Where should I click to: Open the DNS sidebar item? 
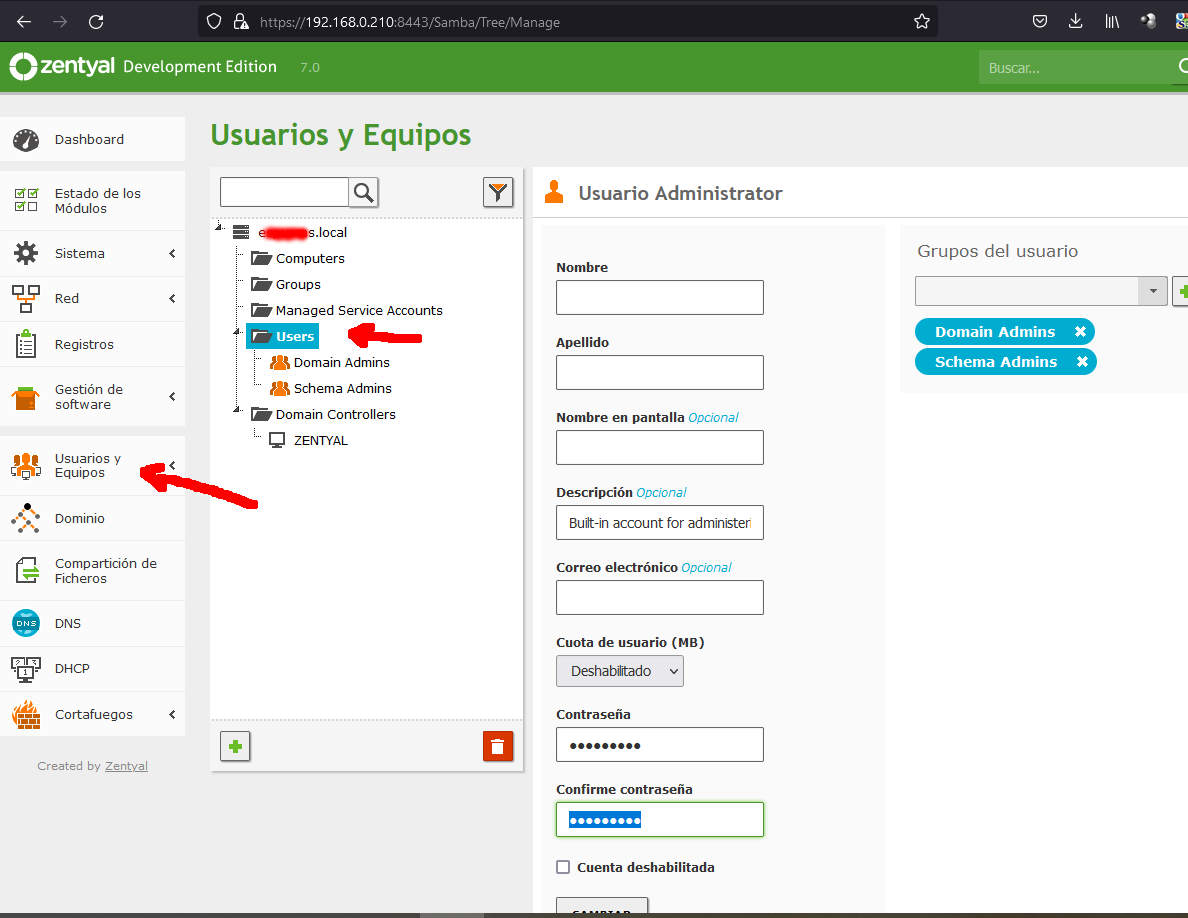coord(92,623)
